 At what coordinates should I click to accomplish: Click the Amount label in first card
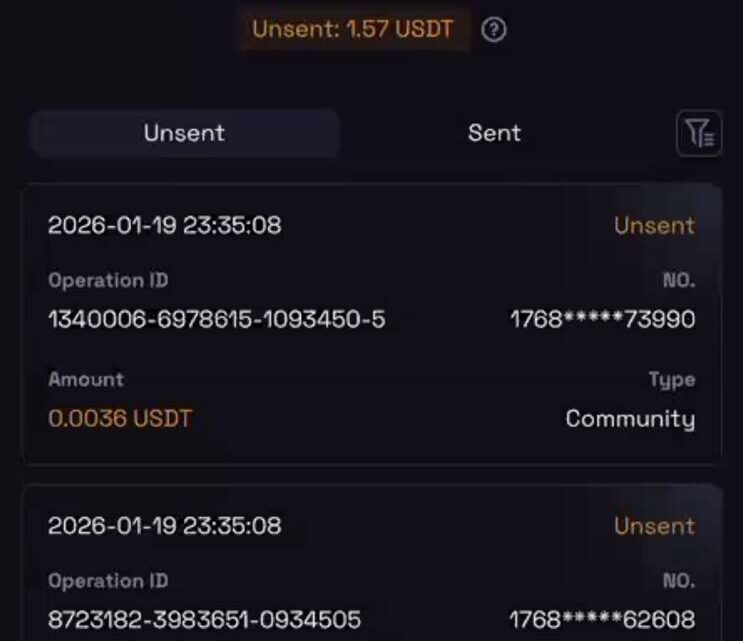click(x=86, y=380)
